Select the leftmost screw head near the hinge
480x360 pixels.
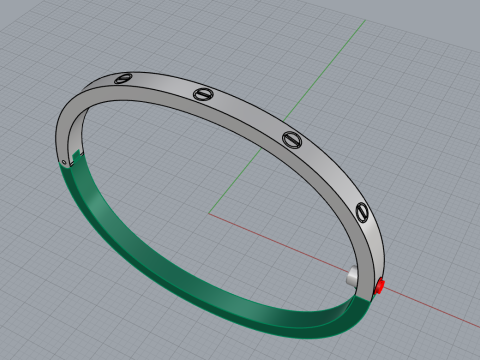(123, 79)
